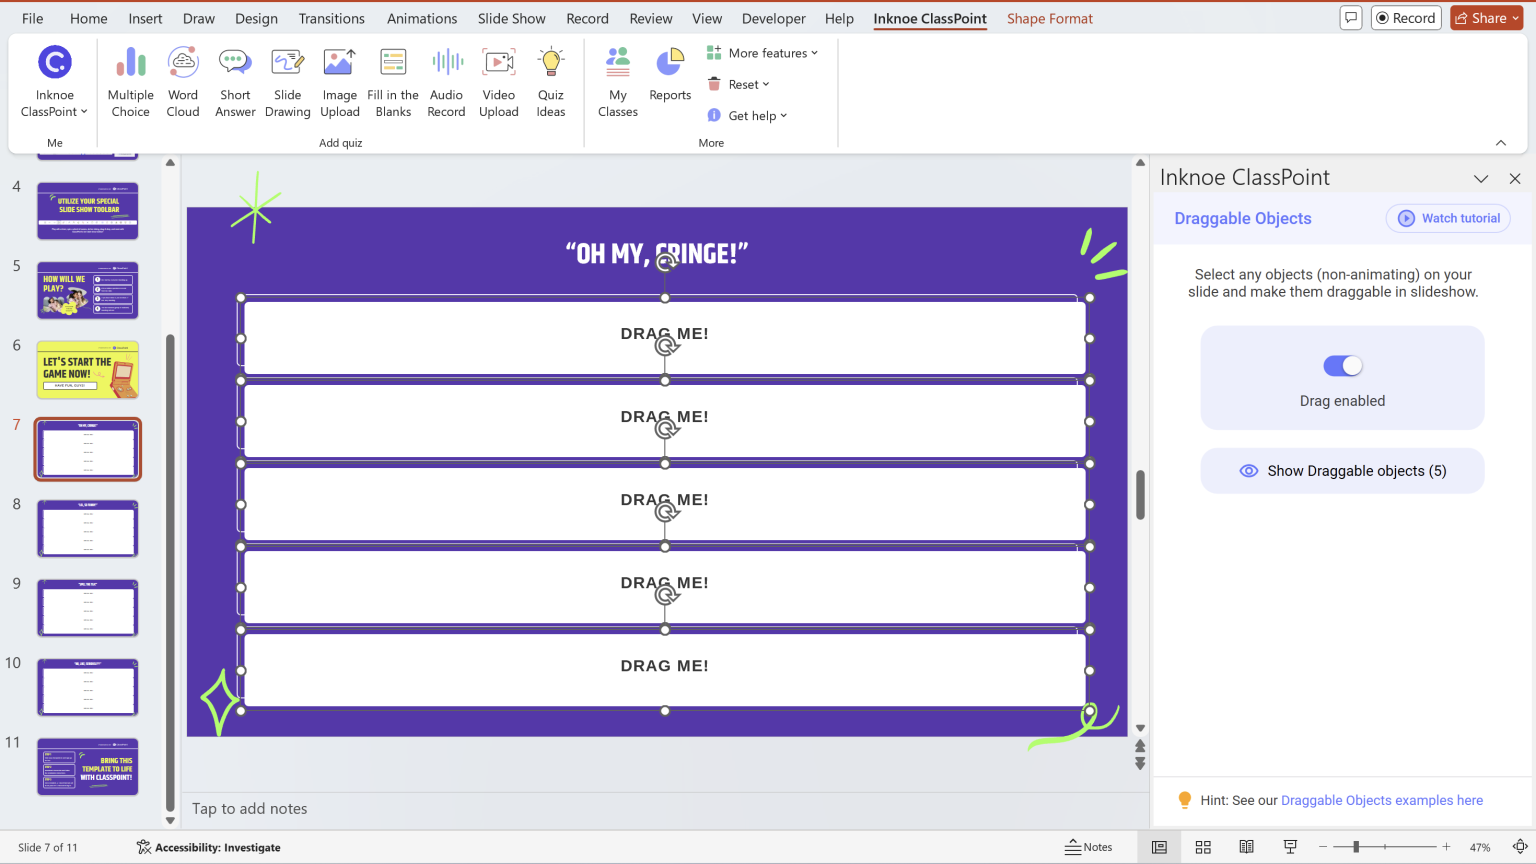This screenshot has height=864, width=1536.
Task: Open the Slide Show tab
Action: (511, 18)
